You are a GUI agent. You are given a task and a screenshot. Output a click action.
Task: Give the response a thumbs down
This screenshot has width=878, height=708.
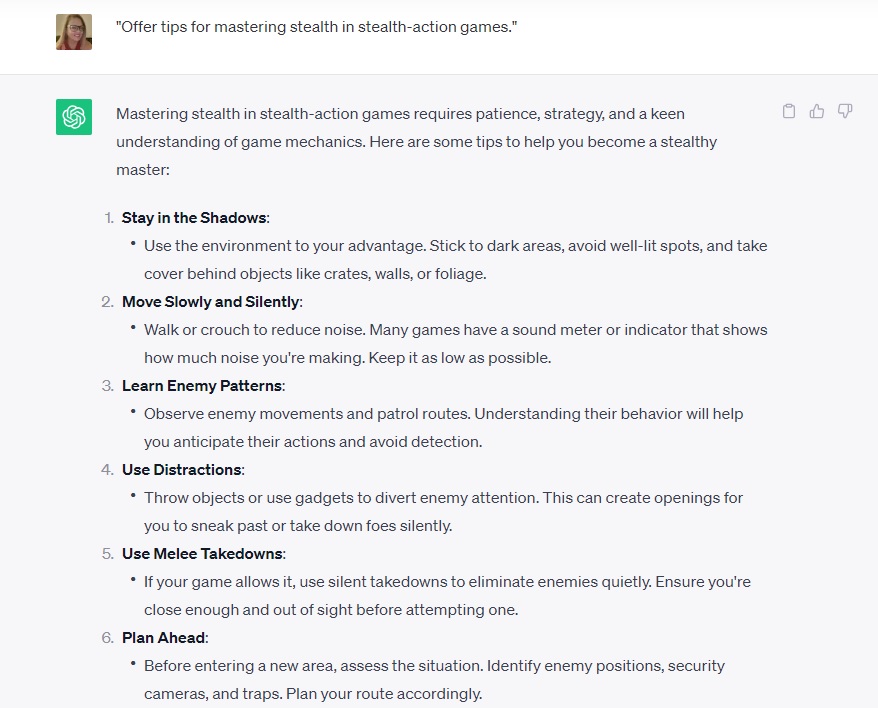pyautogui.click(x=844, y=111)
